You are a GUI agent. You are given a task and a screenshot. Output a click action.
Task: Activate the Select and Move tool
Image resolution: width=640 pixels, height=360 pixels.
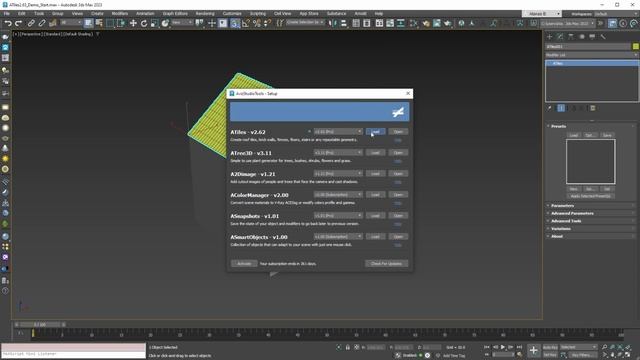(x=133, y=24)
